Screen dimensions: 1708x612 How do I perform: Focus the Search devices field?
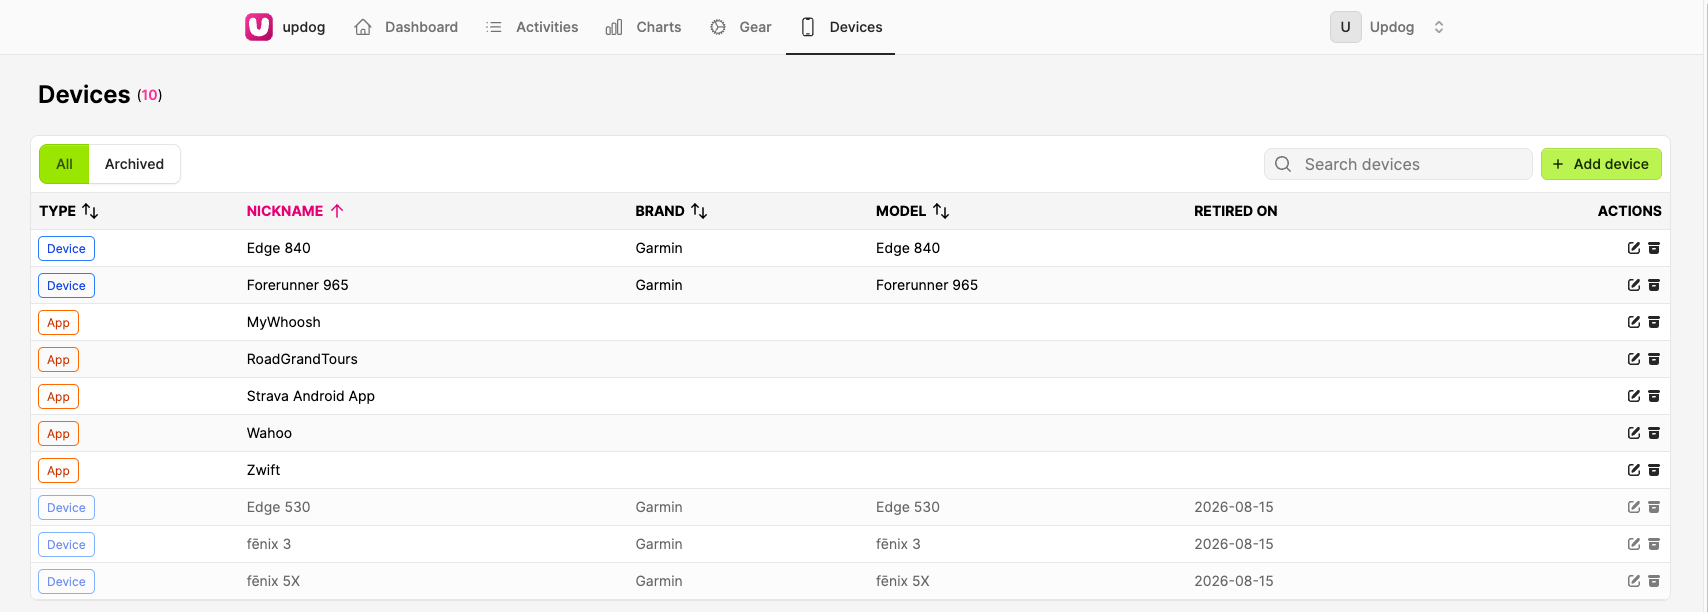click(x=1398, y=164)
